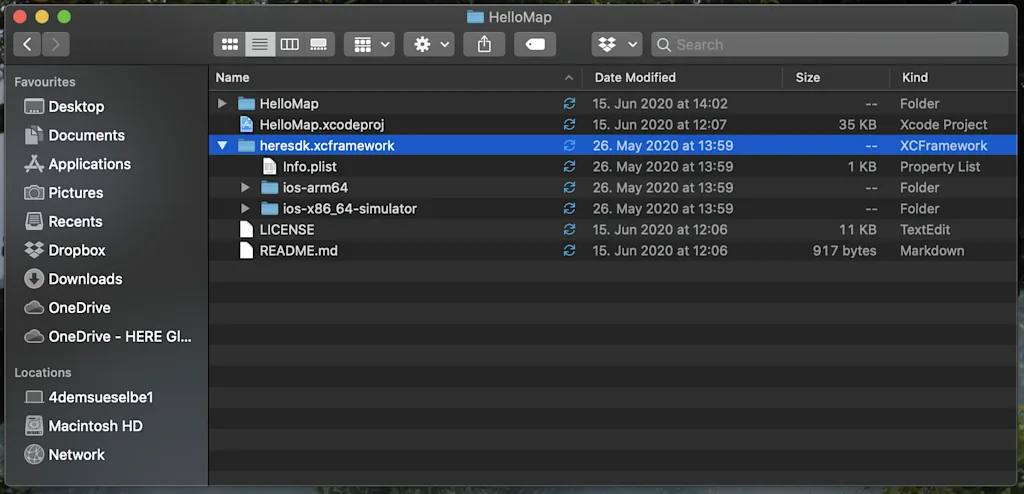Image resolution: width=1024 pixels, height=494 pixels.
Task: Select the ios-arm64 folder icon
Action: (270, 188)
